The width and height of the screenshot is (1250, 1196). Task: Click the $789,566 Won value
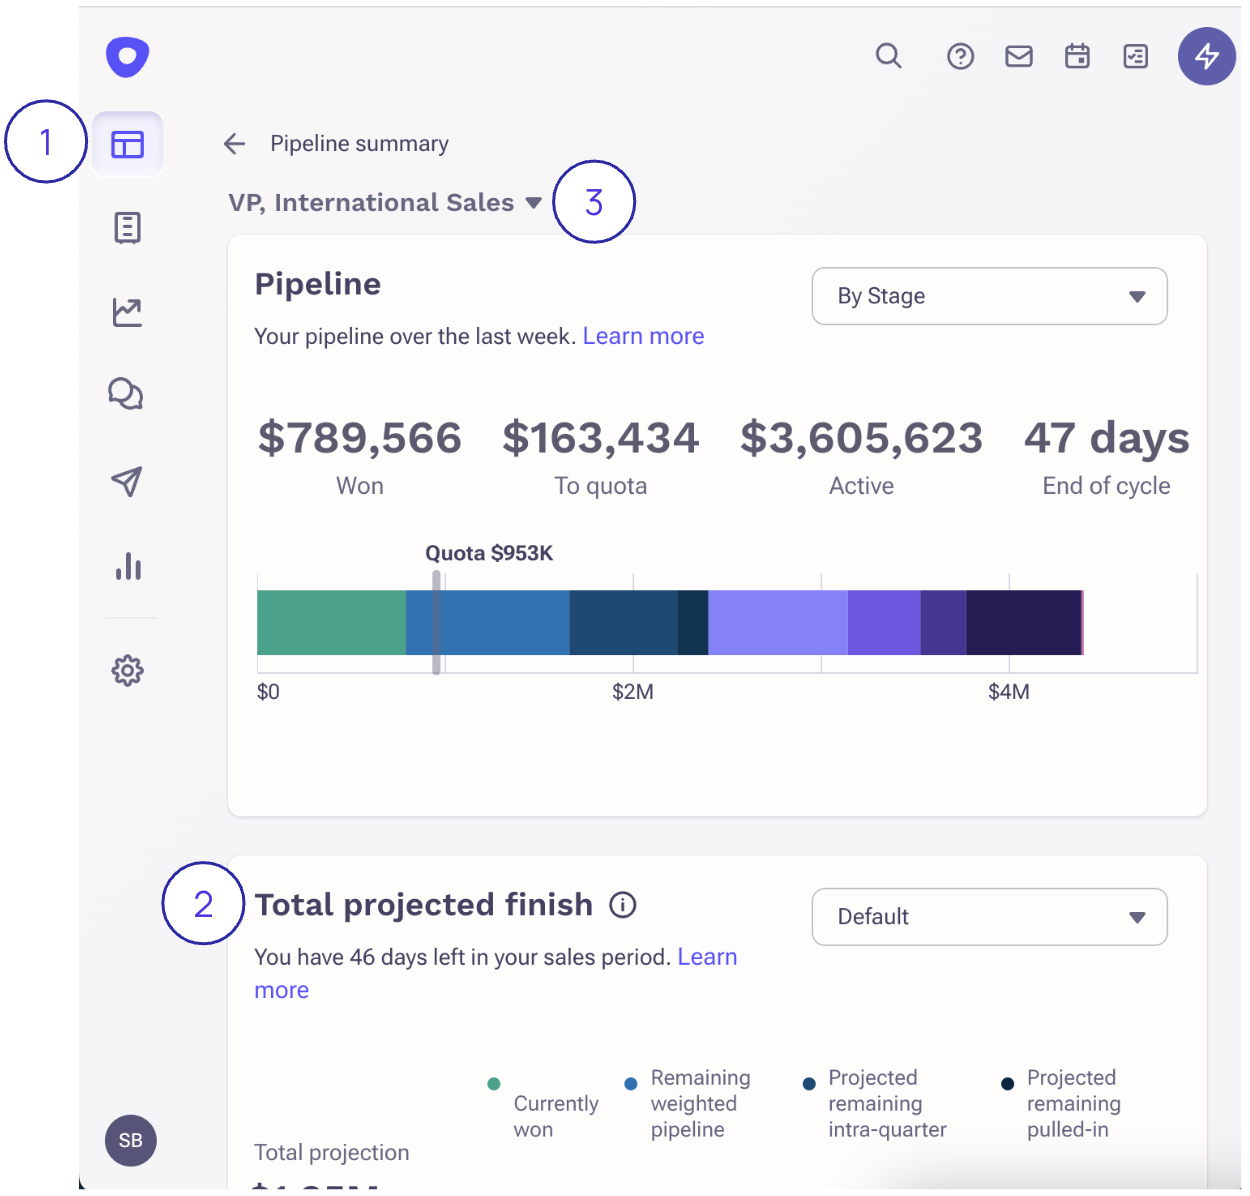click(x=360, y=437)
